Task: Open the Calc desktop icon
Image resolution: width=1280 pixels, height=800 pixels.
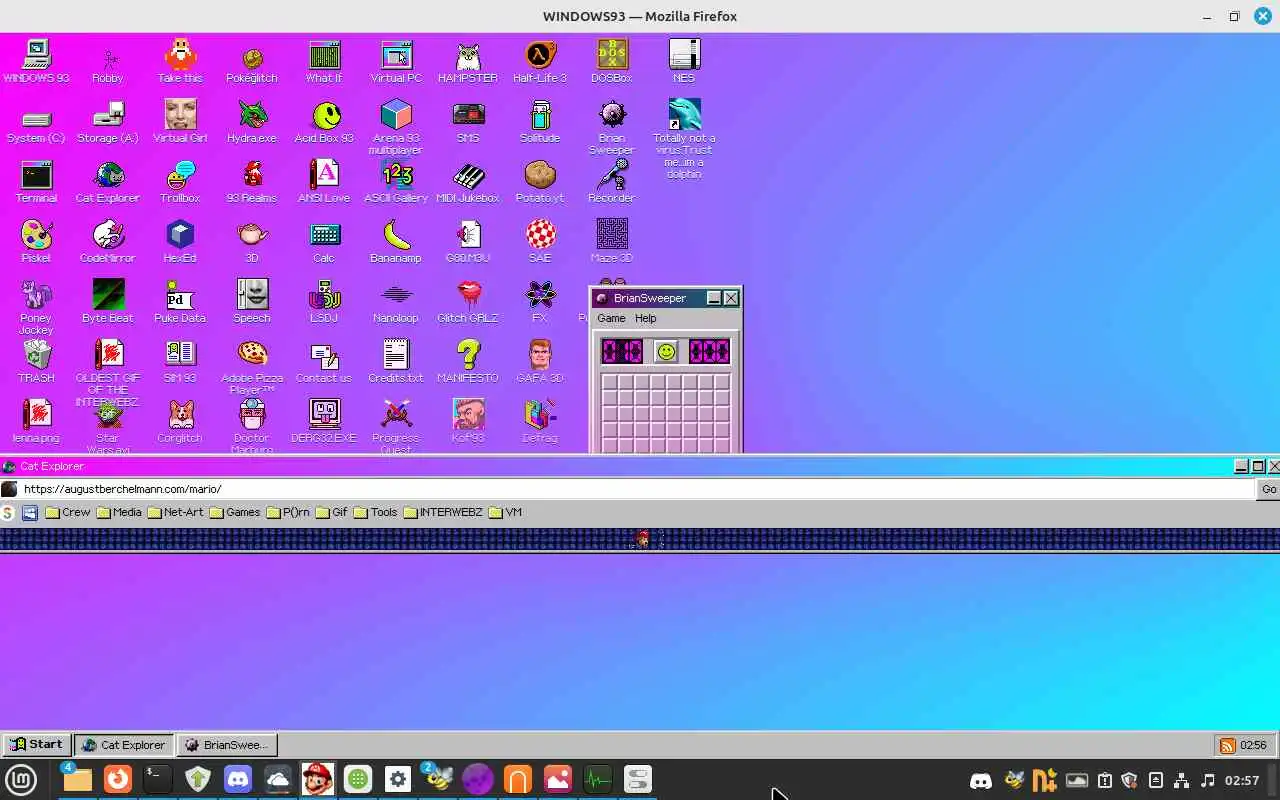Action: (x=324, y=241)
